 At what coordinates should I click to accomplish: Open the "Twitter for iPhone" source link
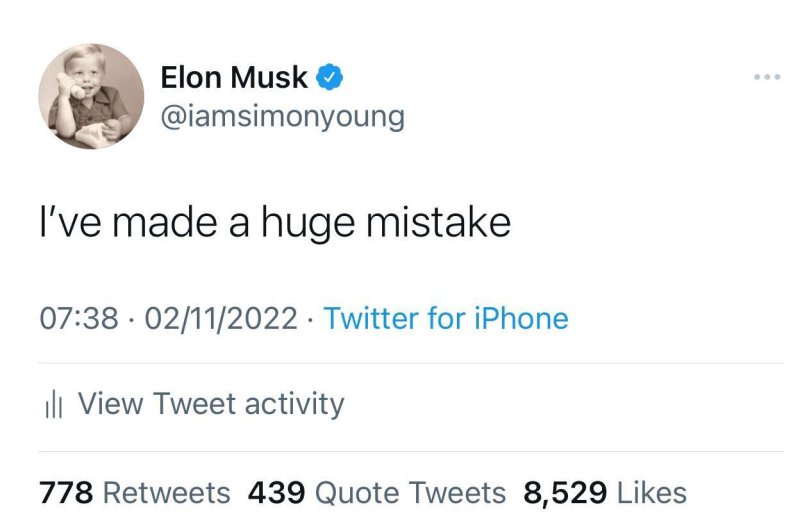tap(446, 319)
